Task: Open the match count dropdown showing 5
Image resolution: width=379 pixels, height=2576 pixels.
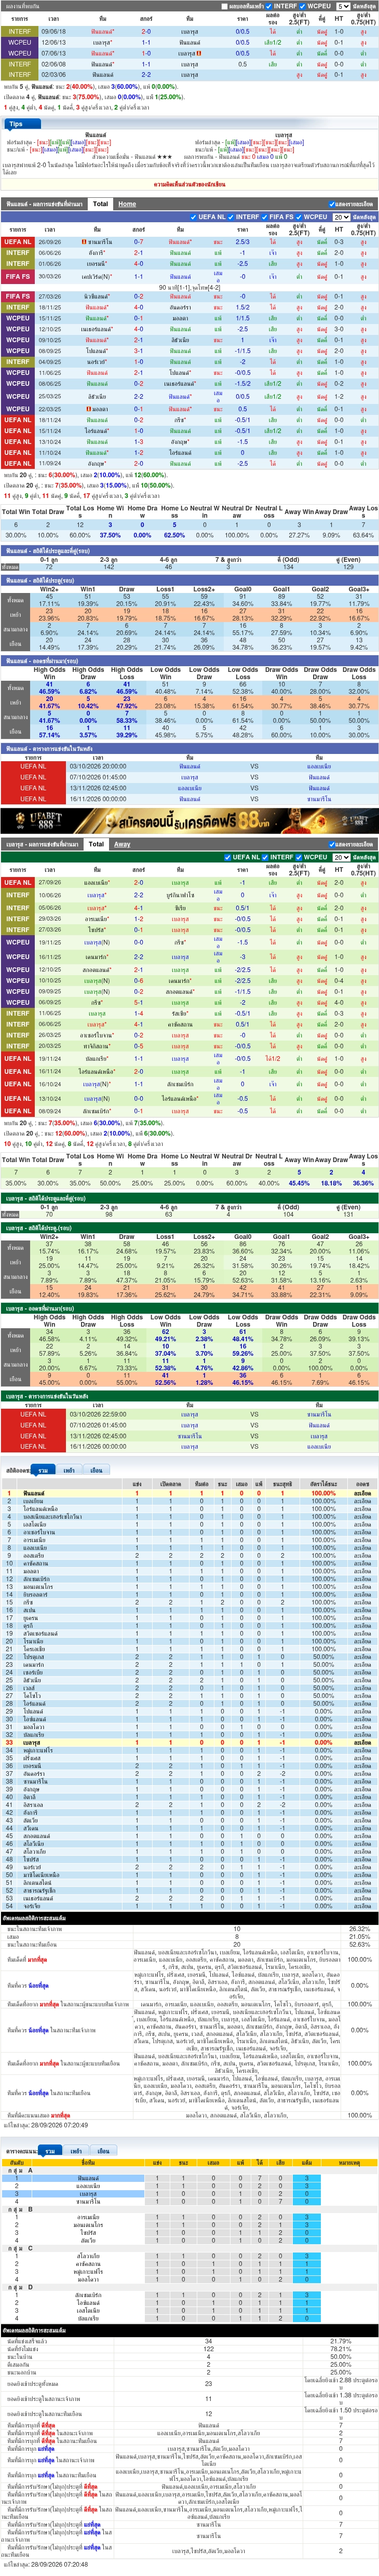Action: 342,6
